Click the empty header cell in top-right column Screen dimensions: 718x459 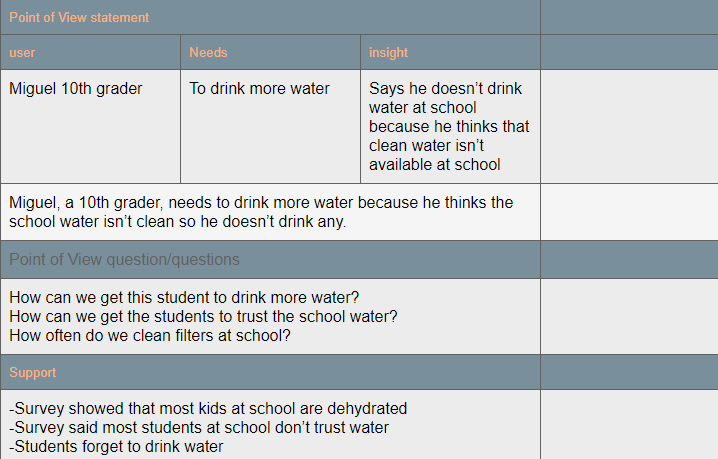(628, 17)
